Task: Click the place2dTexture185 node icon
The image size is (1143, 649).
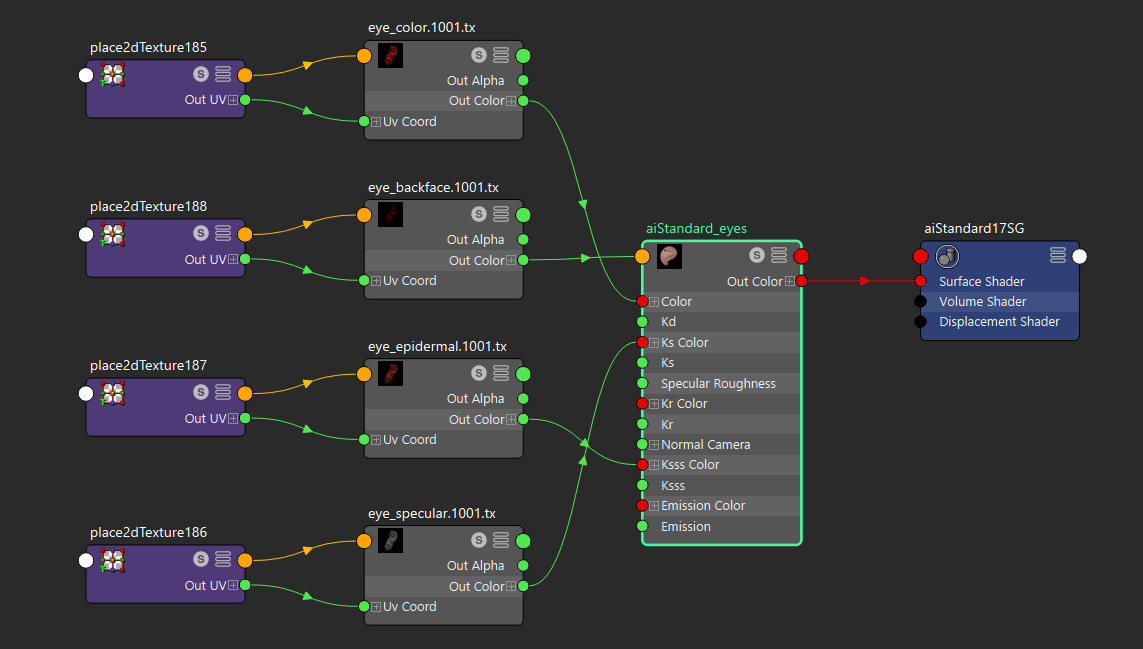Action: [x=113, y=74]
